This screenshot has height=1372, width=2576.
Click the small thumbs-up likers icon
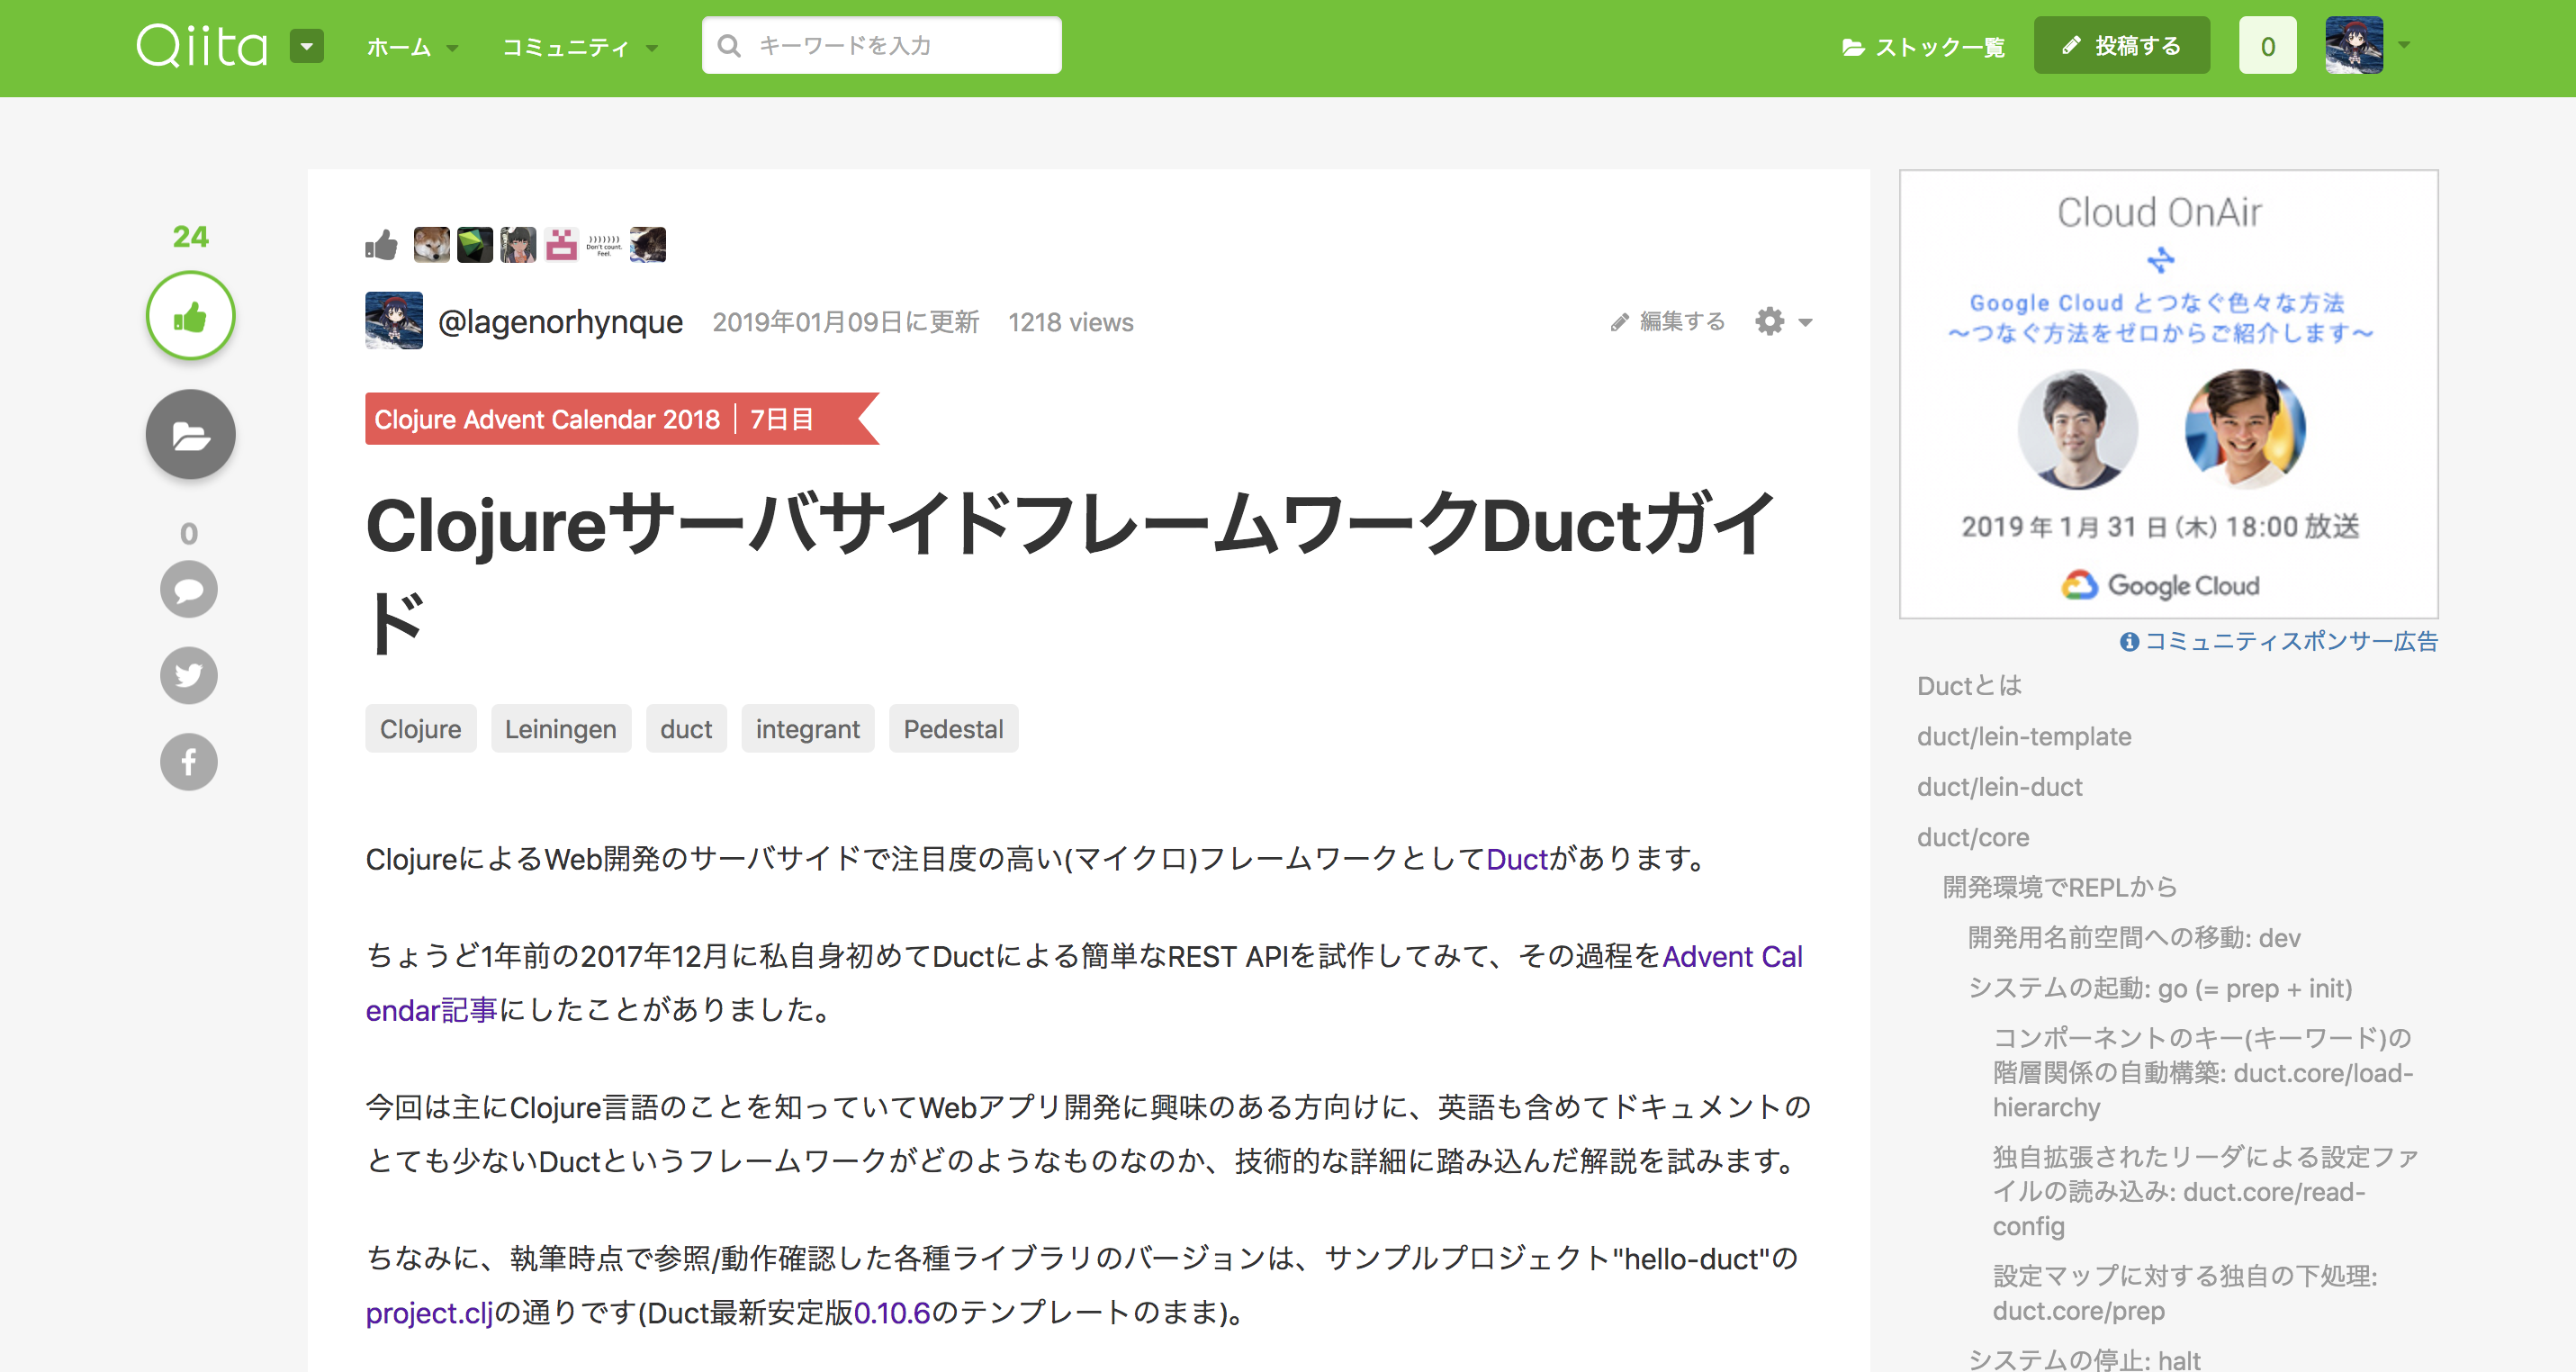381,245
